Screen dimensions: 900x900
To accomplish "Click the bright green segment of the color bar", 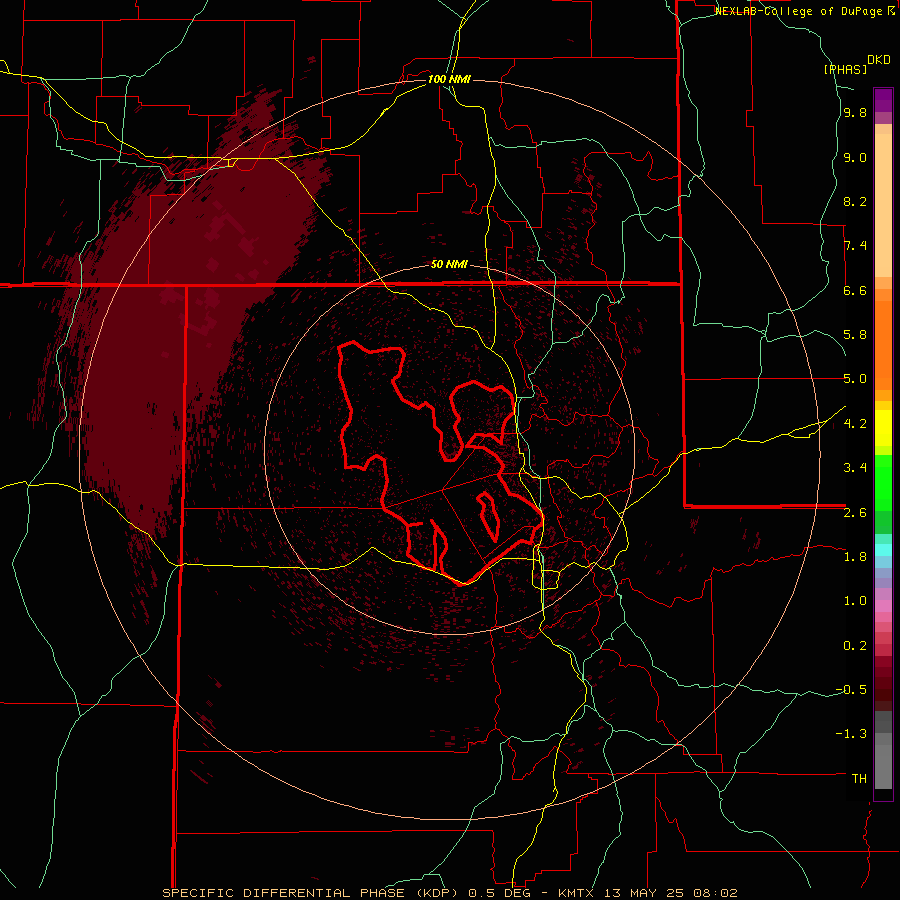I will click(x=883, y=482).
